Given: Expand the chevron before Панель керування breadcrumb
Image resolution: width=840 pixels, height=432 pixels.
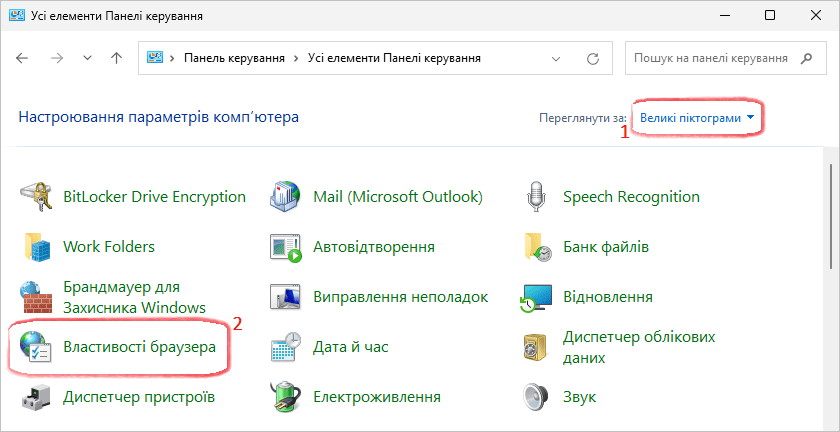Looking at the screenshot, I should point(173,58).
